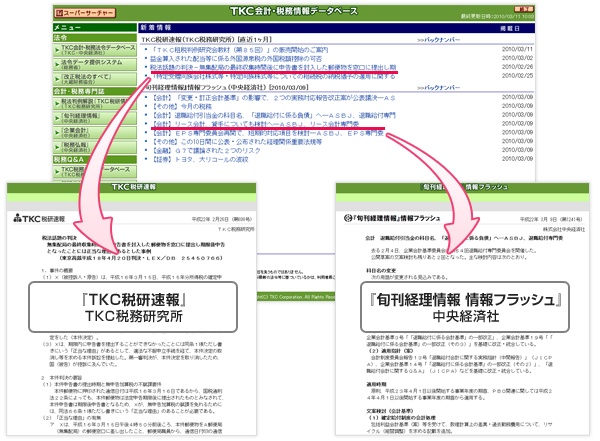Click the date 平成22年 2月26日 in left popup
The width and height of the screenshot is (600, 441).
210,219
